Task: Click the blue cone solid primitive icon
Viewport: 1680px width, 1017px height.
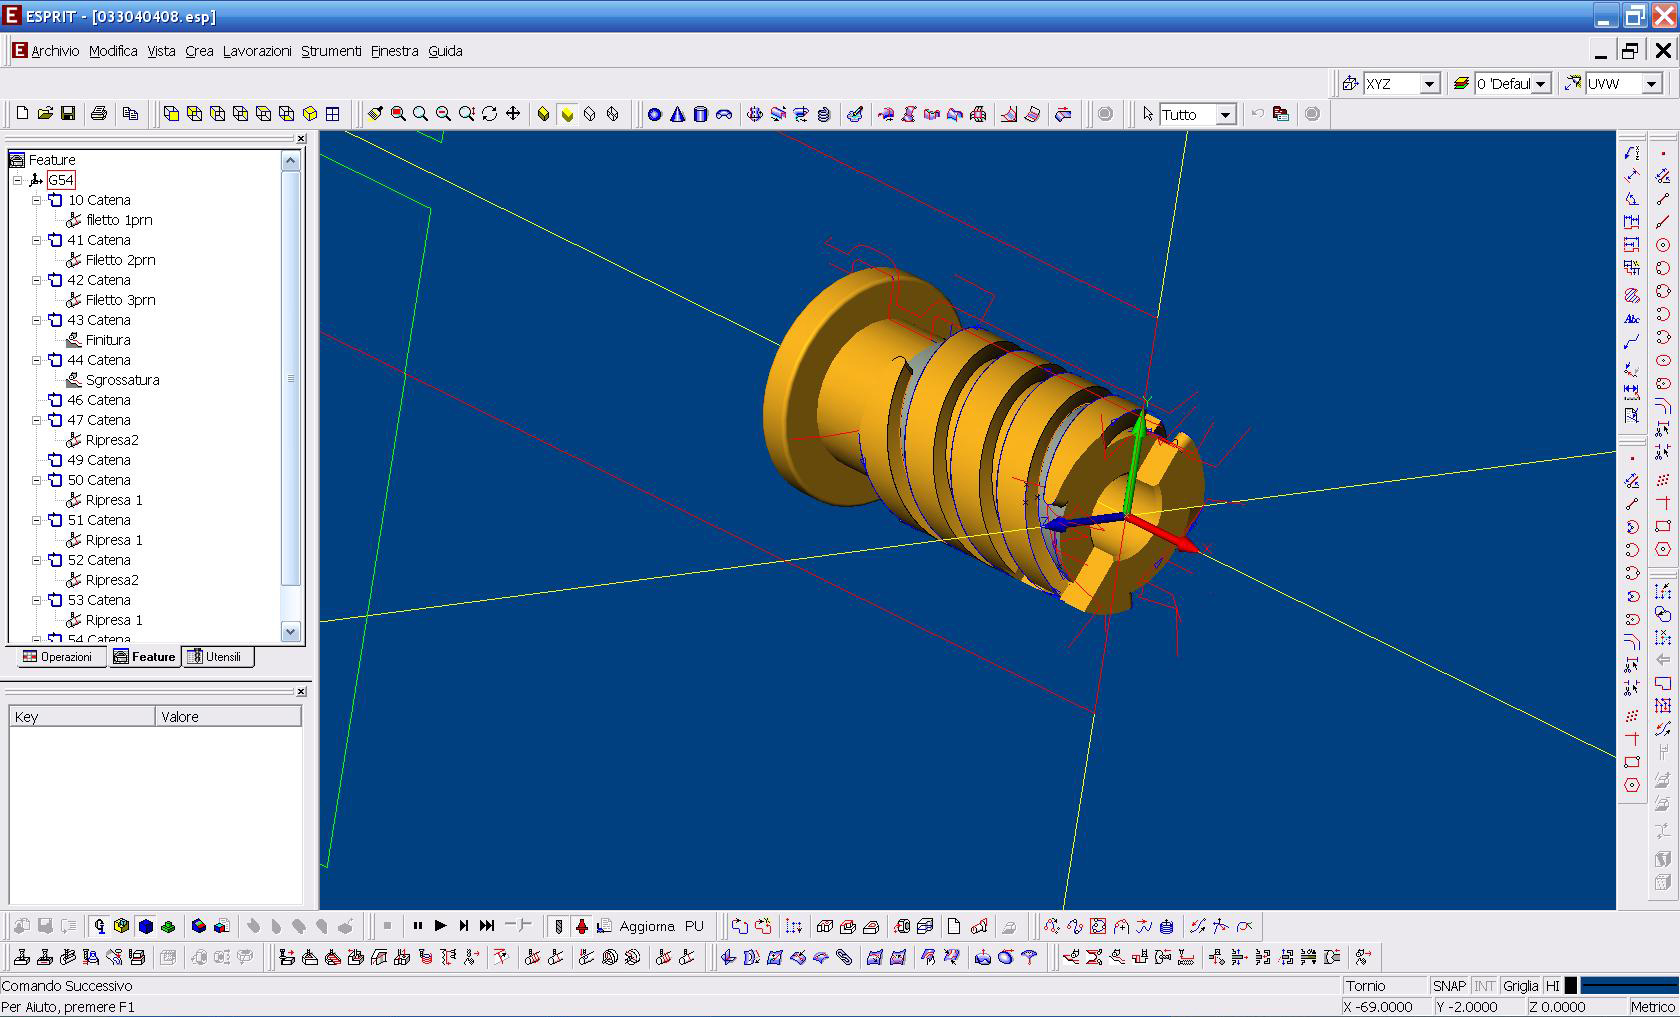Action: [677, 114]
